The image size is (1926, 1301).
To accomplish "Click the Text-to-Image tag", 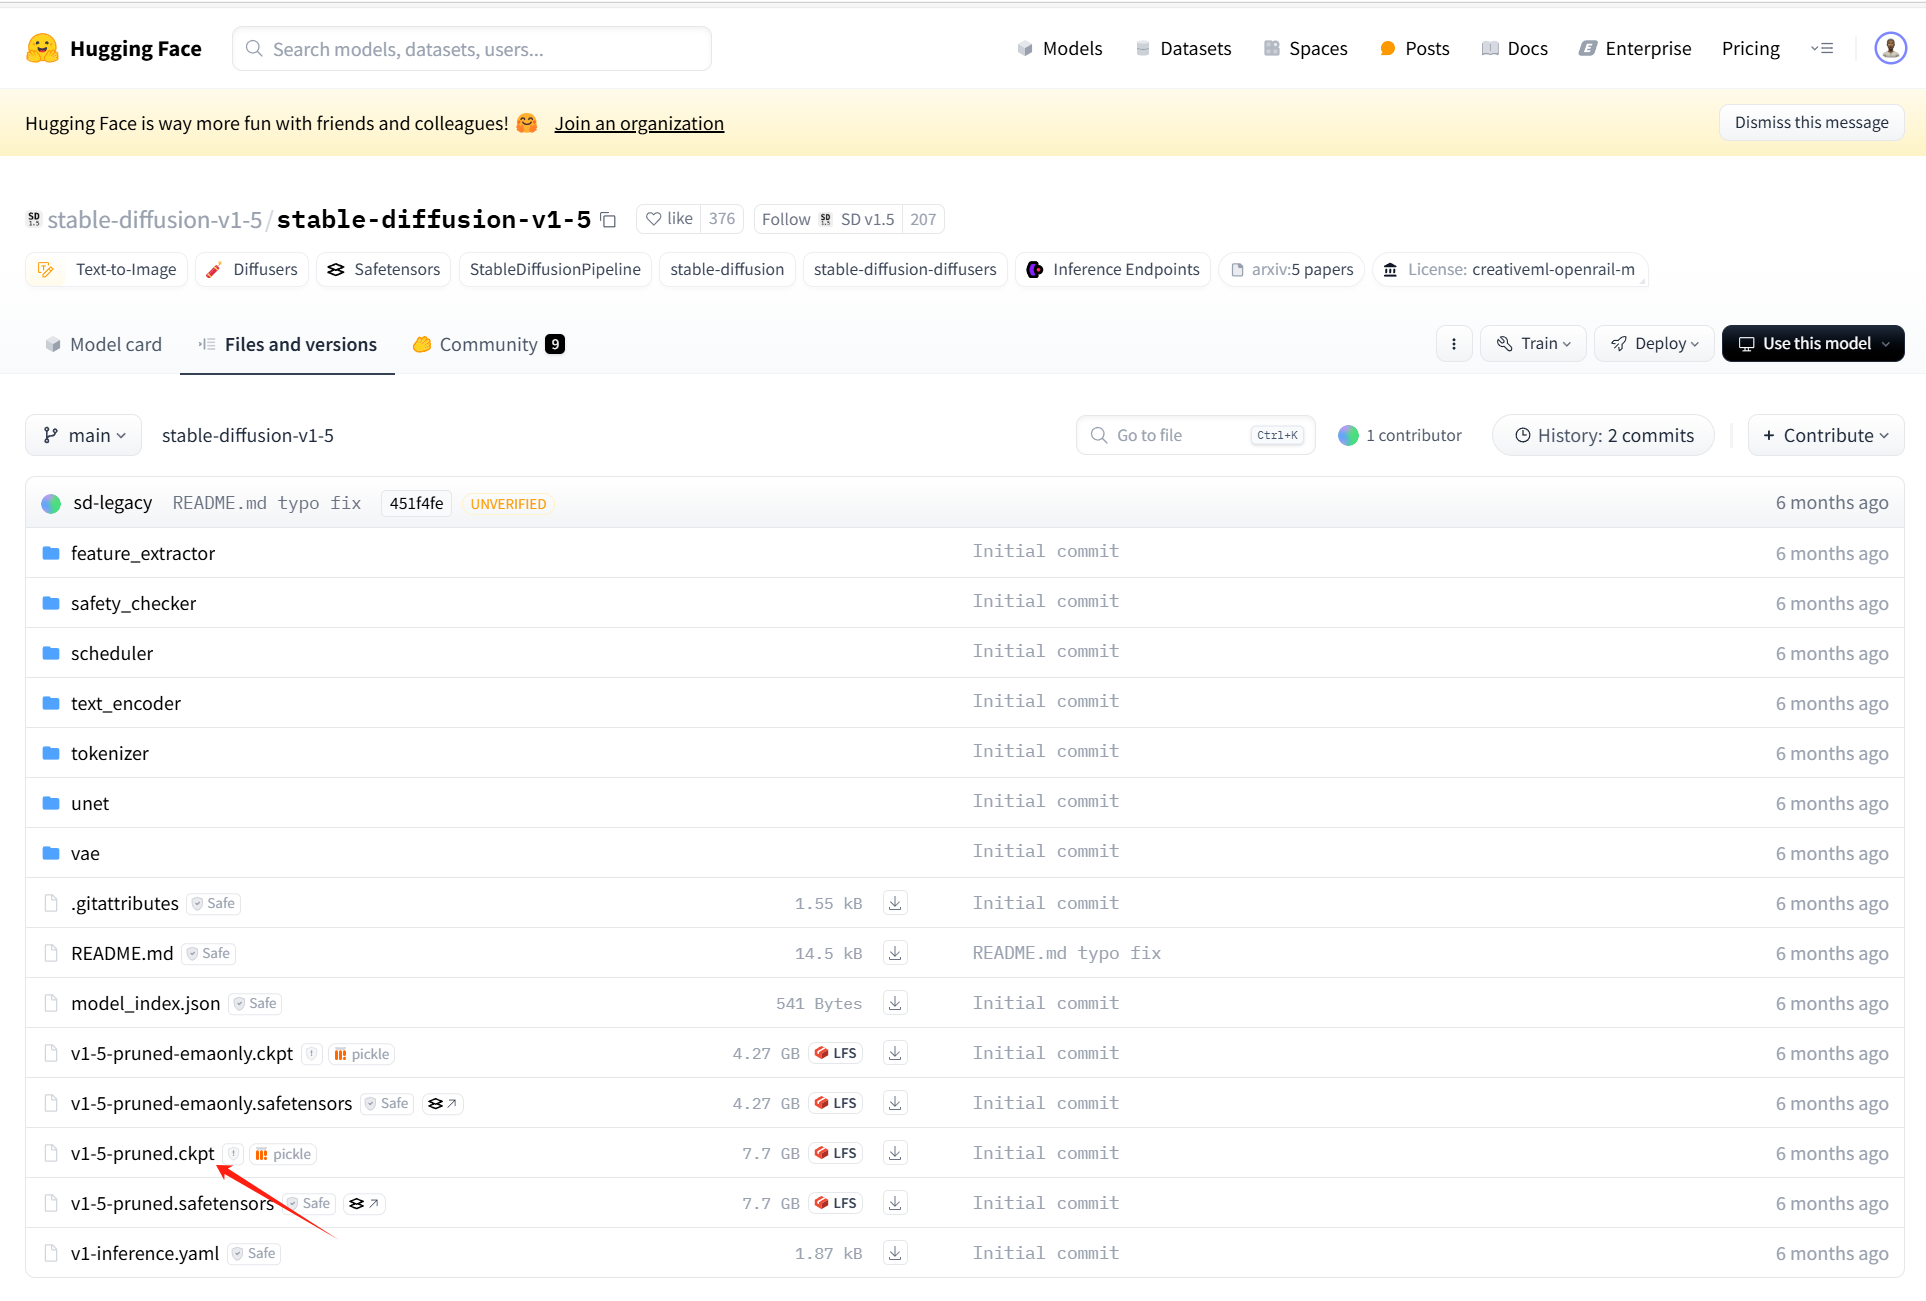I will (107, 270).
